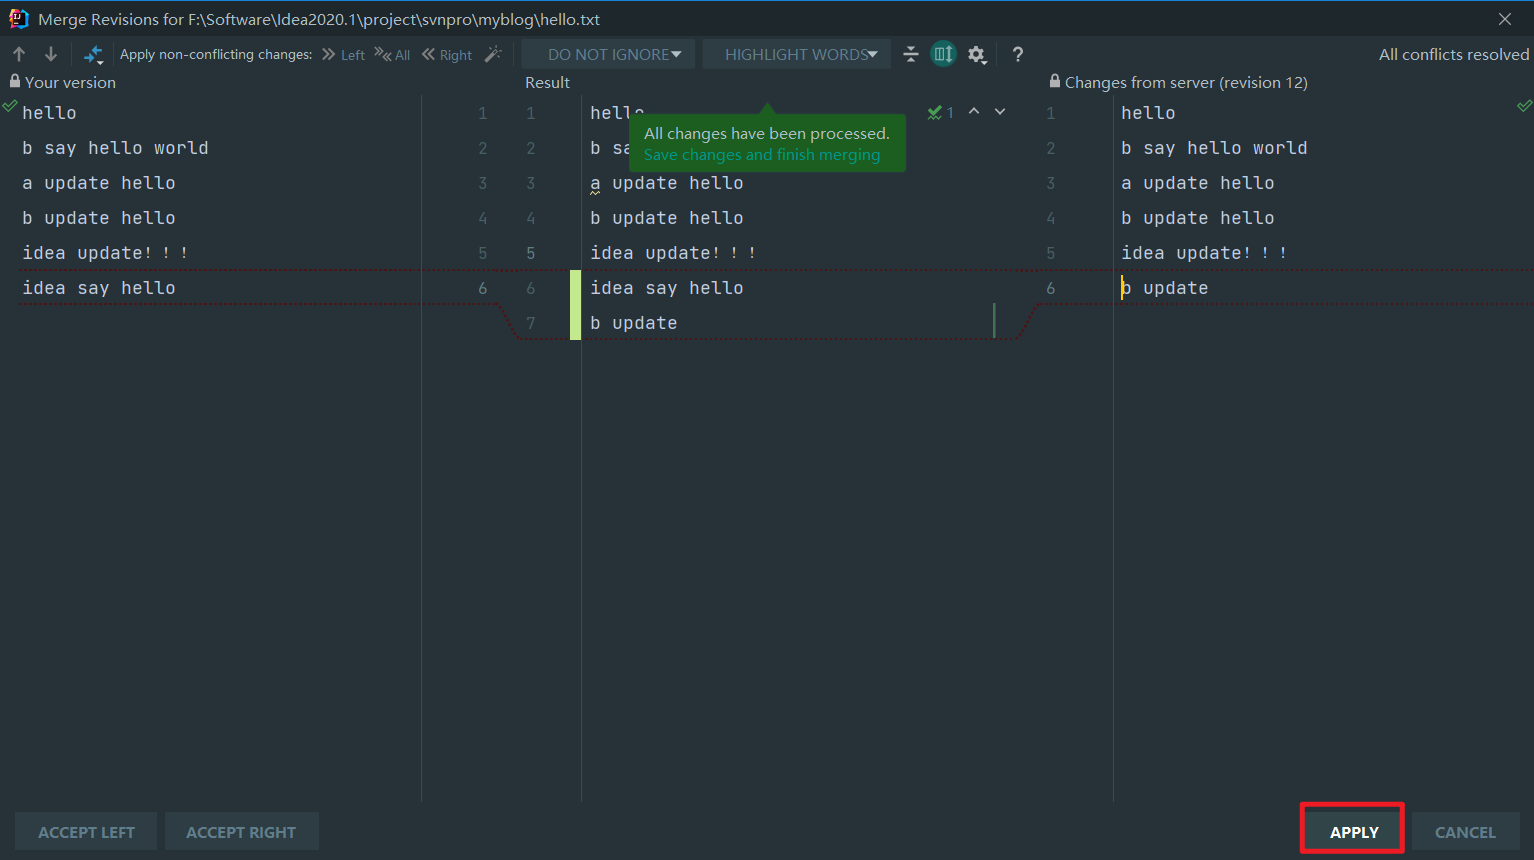Click 'b update' line in server changes pane
Viewport: 1534px width, 860px height.
1165,288
